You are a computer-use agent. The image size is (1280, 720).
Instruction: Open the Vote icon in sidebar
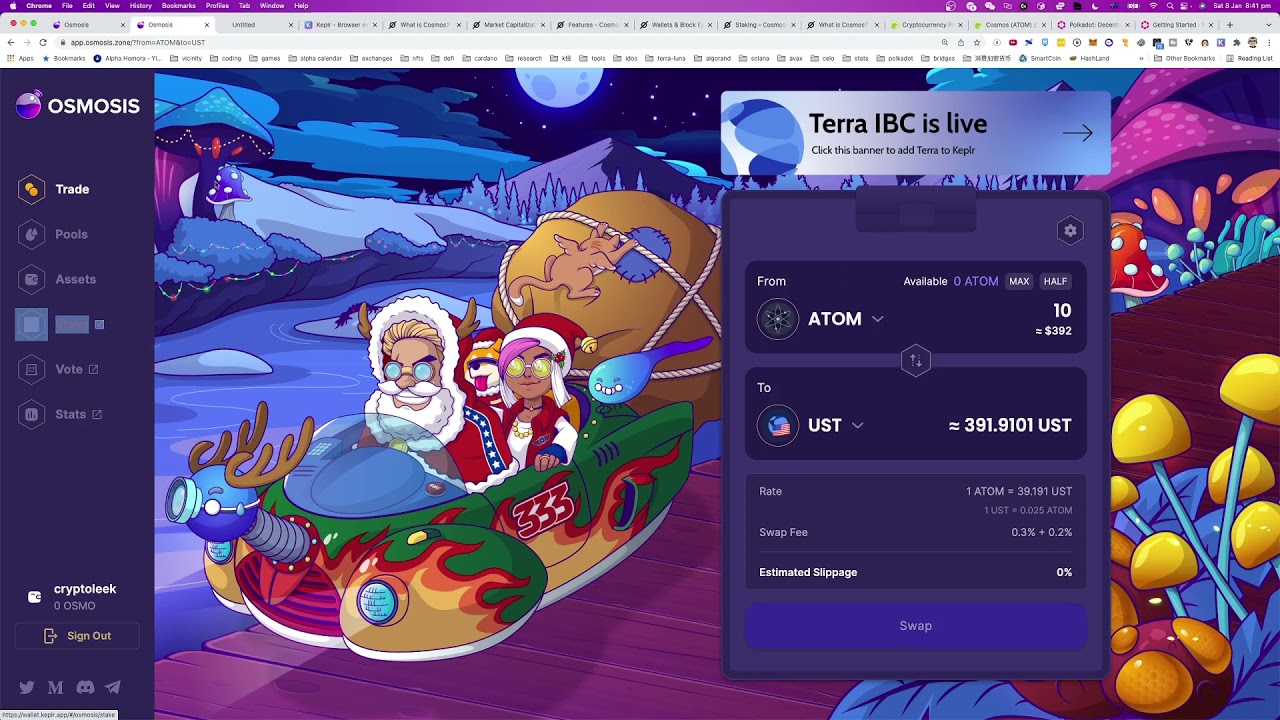pos(31,369)
